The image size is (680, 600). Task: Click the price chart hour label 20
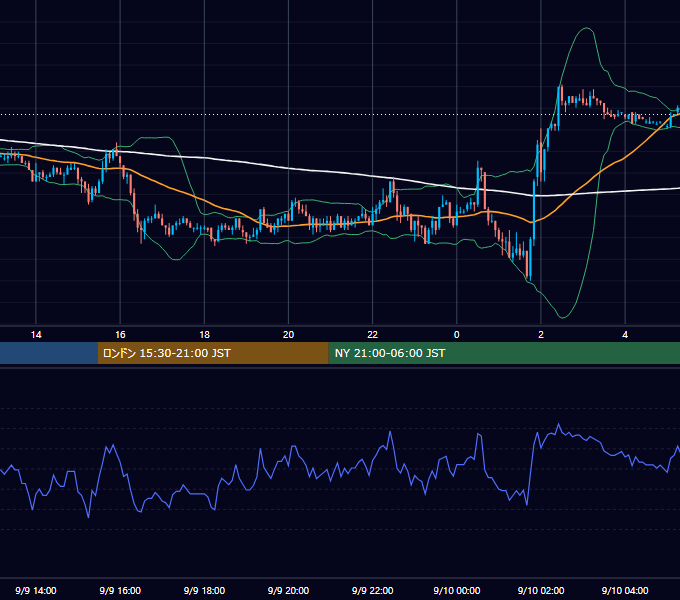pos(288,335)
